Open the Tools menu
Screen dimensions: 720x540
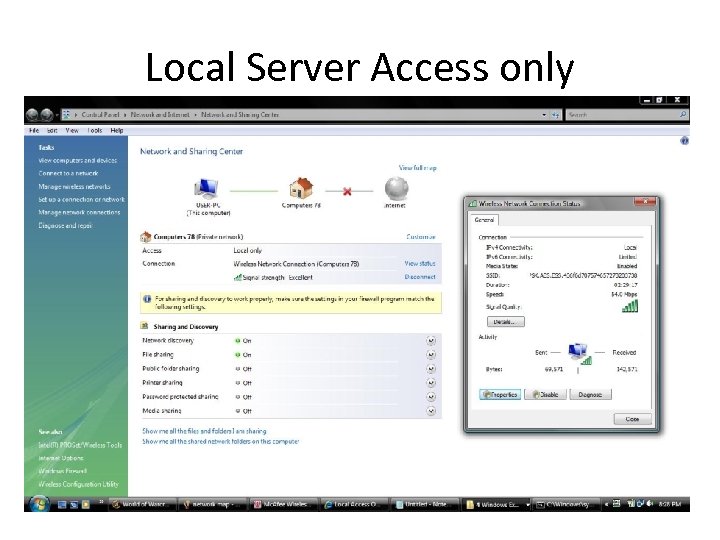95,130
